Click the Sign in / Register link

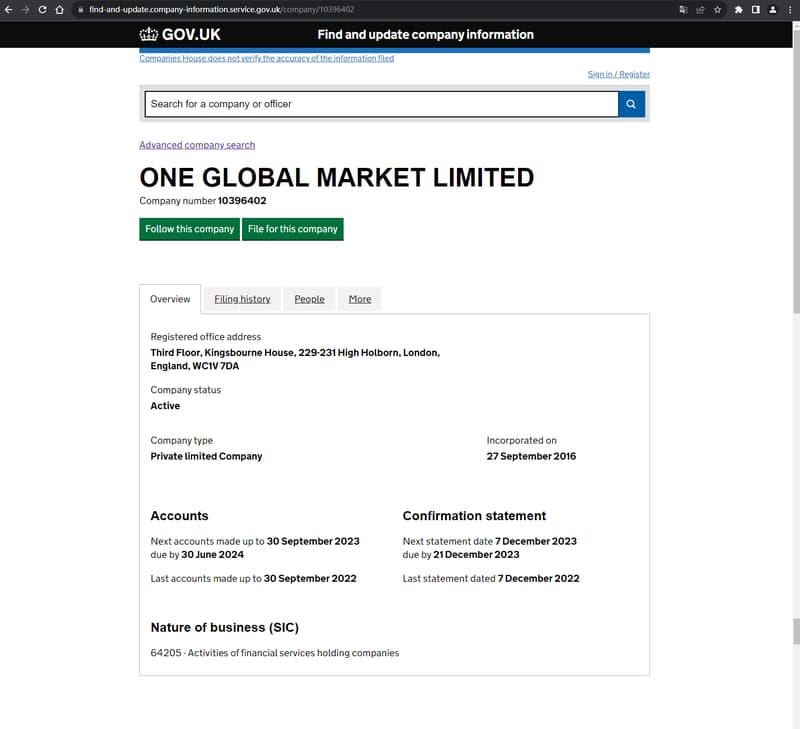coord(618,74)
